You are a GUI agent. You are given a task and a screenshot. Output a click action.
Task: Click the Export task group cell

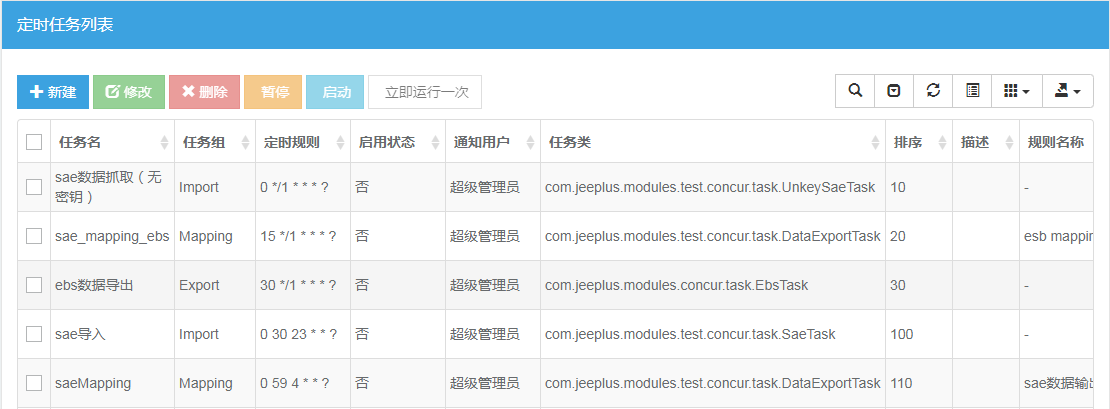click(x=215, y=285)
